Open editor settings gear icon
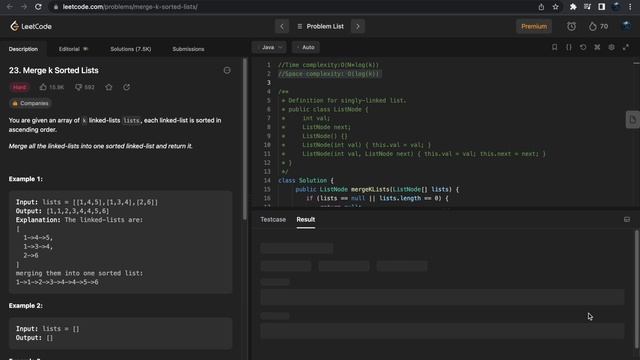This screenshot has width=640, height=360. coord(611,47)
